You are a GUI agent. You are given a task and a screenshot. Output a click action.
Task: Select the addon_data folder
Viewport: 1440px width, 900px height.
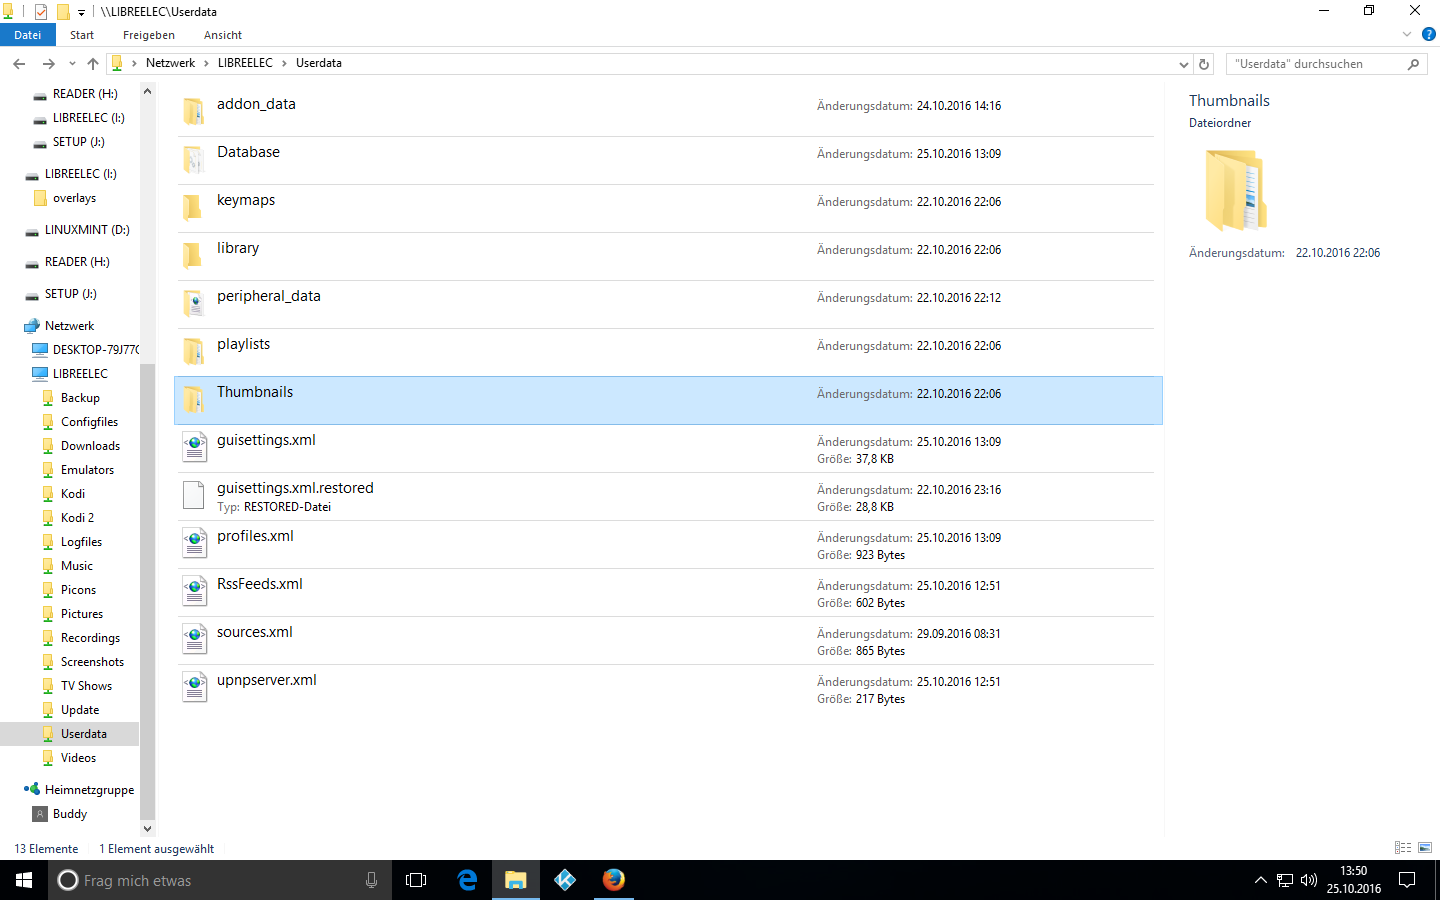click(668, 112)
